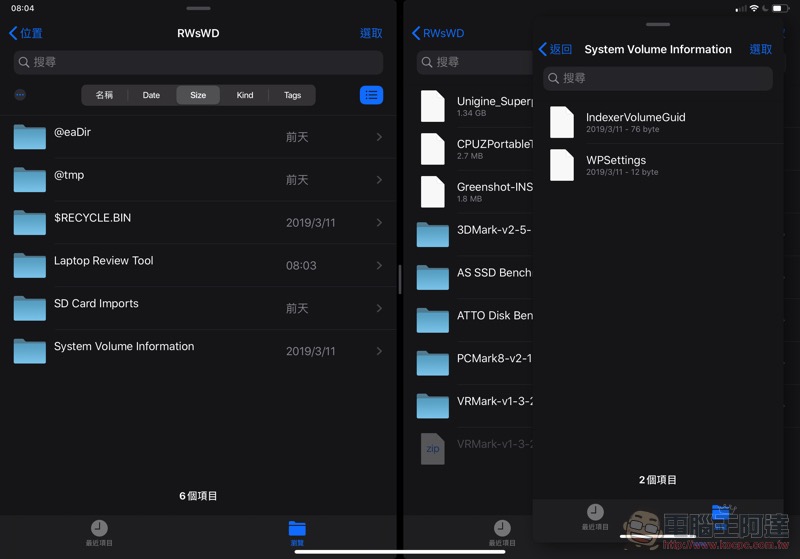Screen dimensions: 800x559
Task: Expand the SD Card Imports chevron
Action: pos(379,308)
